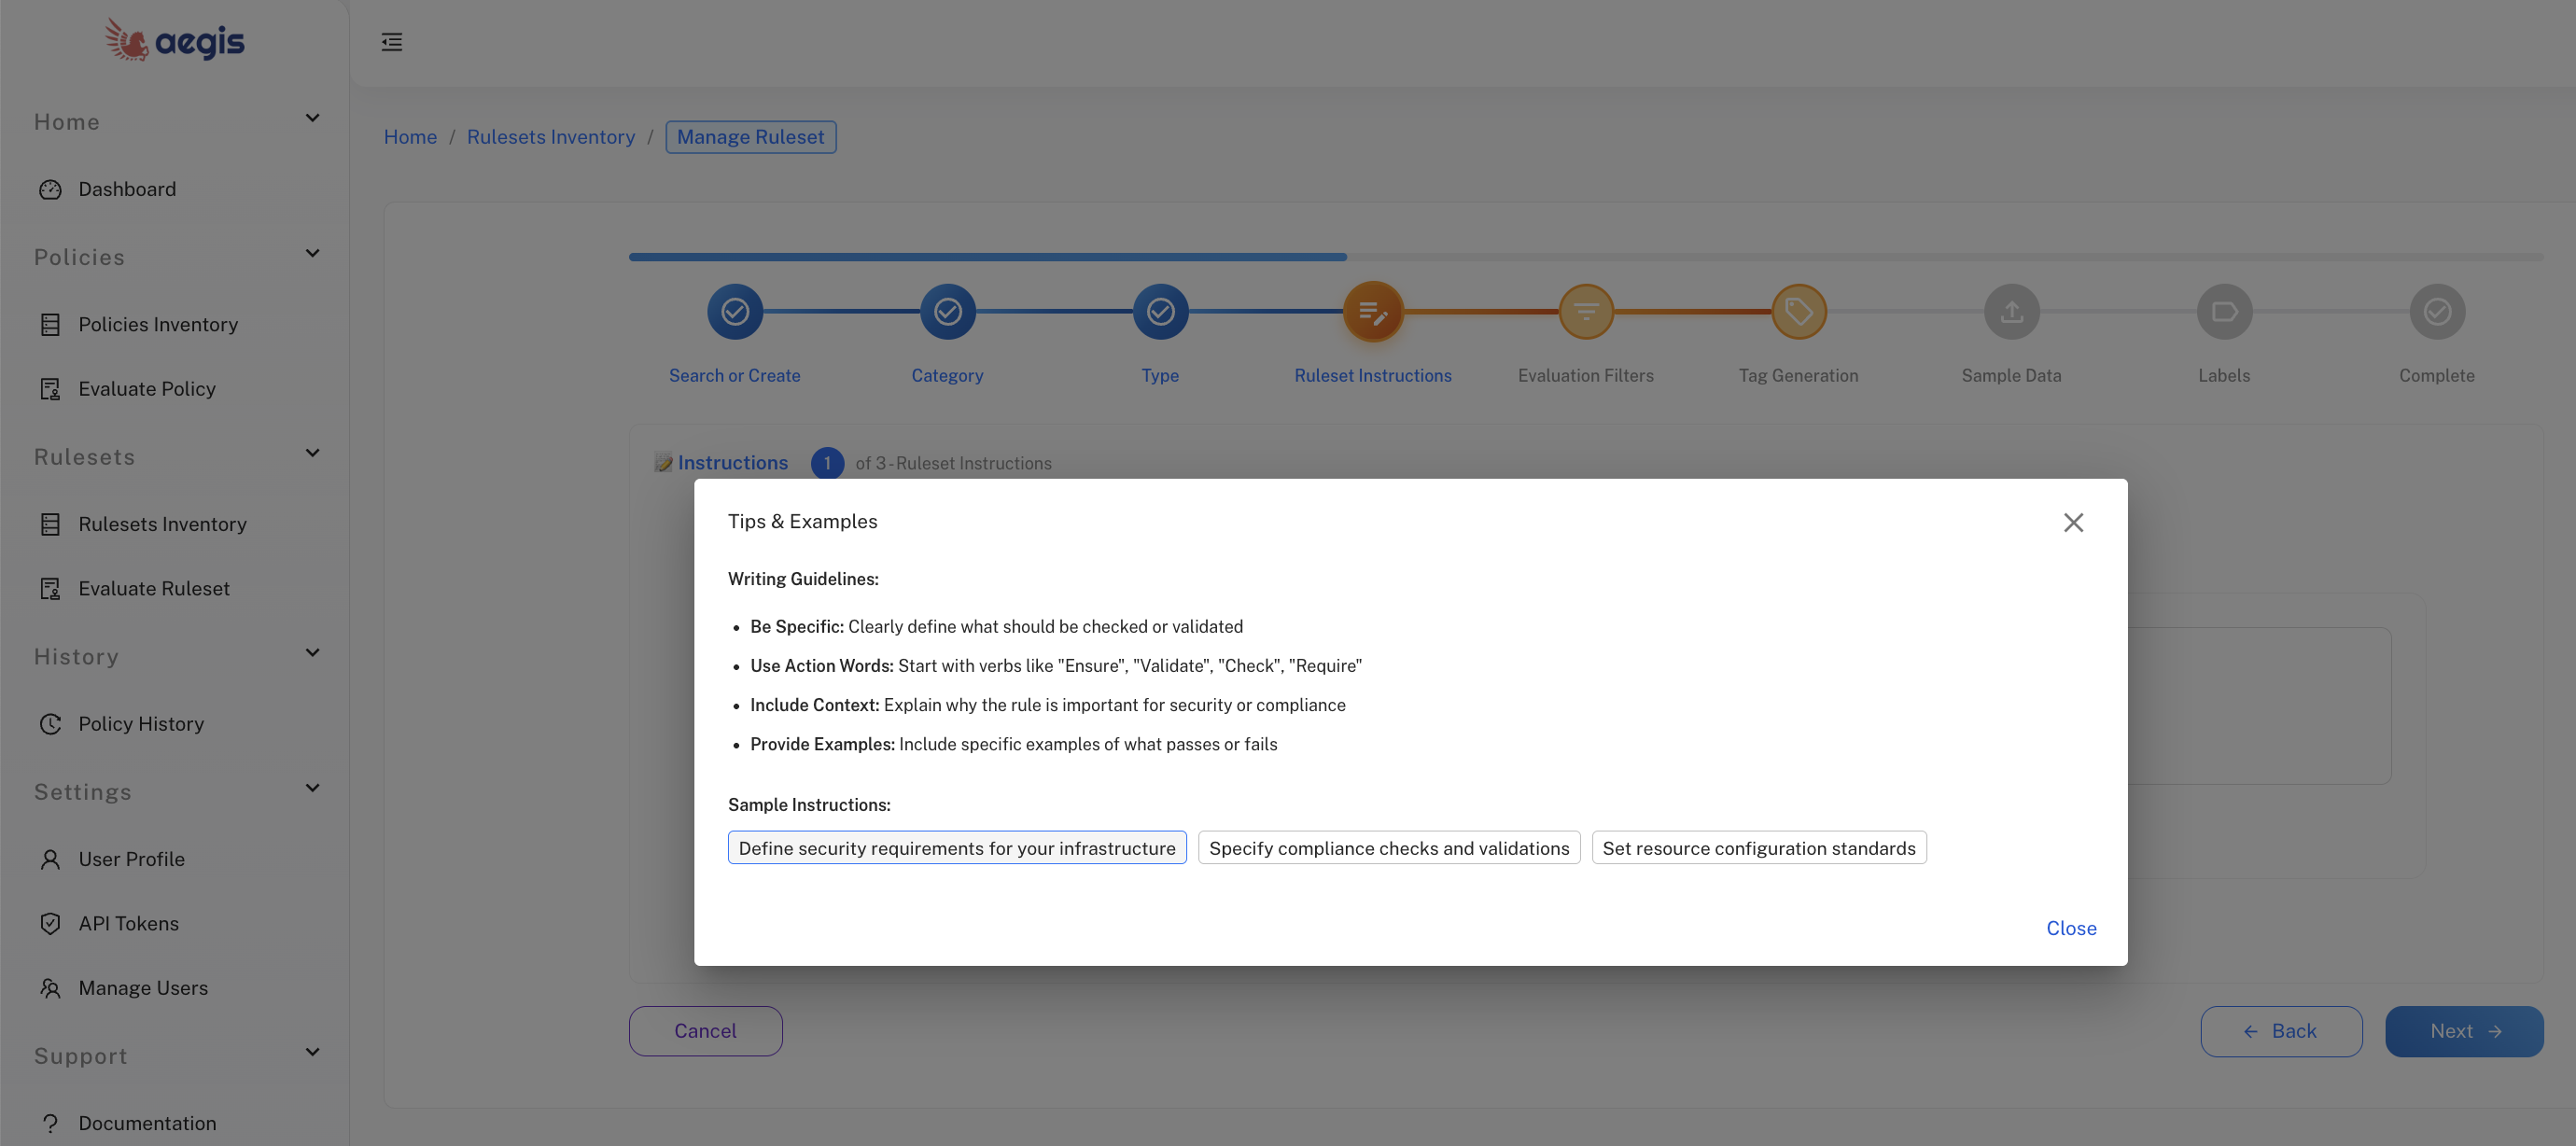Click the Evaluate Ruleset icon
Viewport: 2576px width, 1146px height.
click(50, 589)
